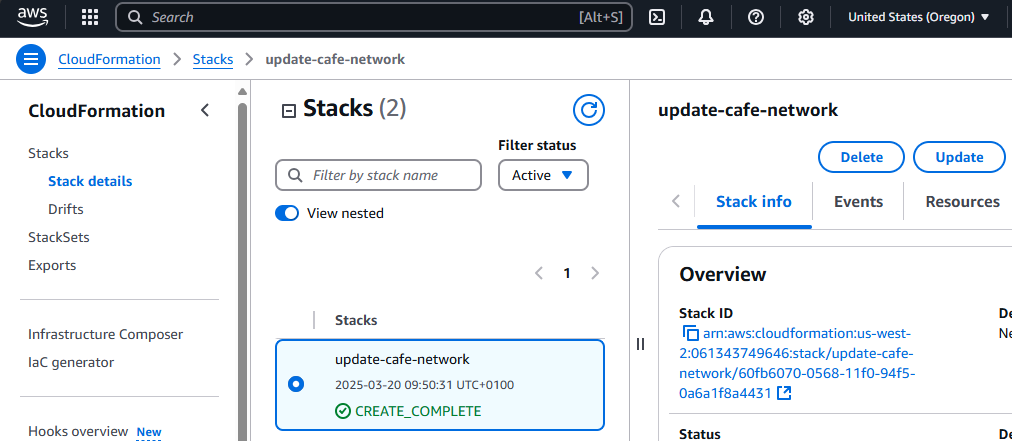Switch to the Stack info tab

[754, 201]
